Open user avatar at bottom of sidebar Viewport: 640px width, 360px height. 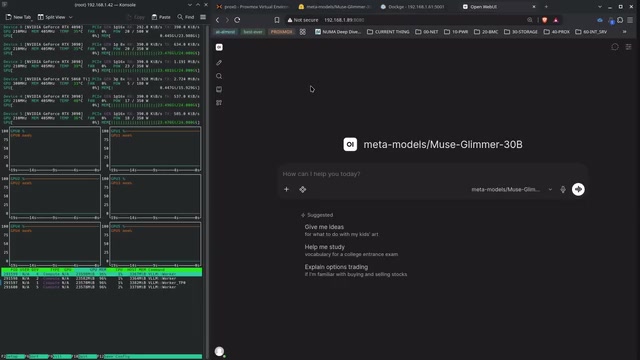coord(220,351)
